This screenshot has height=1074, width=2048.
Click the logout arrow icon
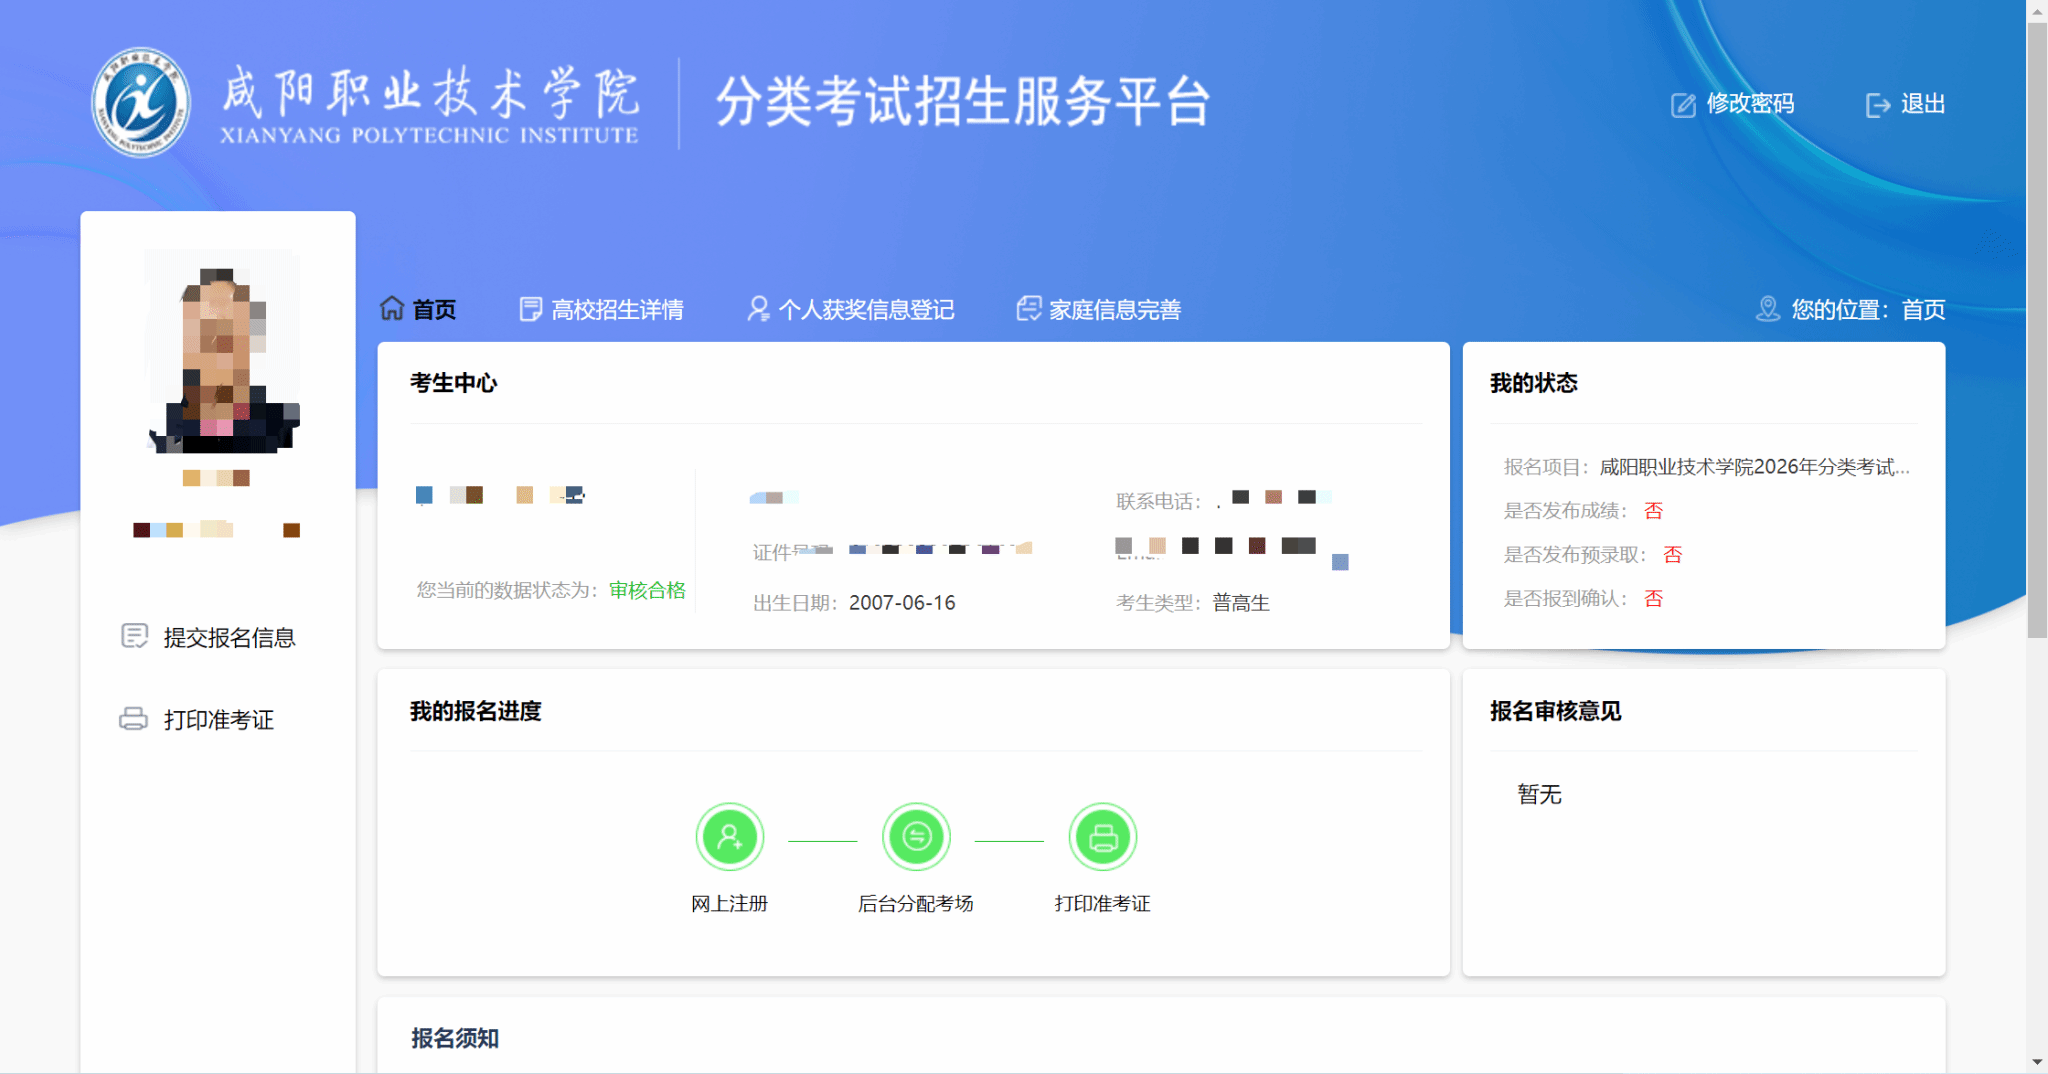(x=1877, y=105)
